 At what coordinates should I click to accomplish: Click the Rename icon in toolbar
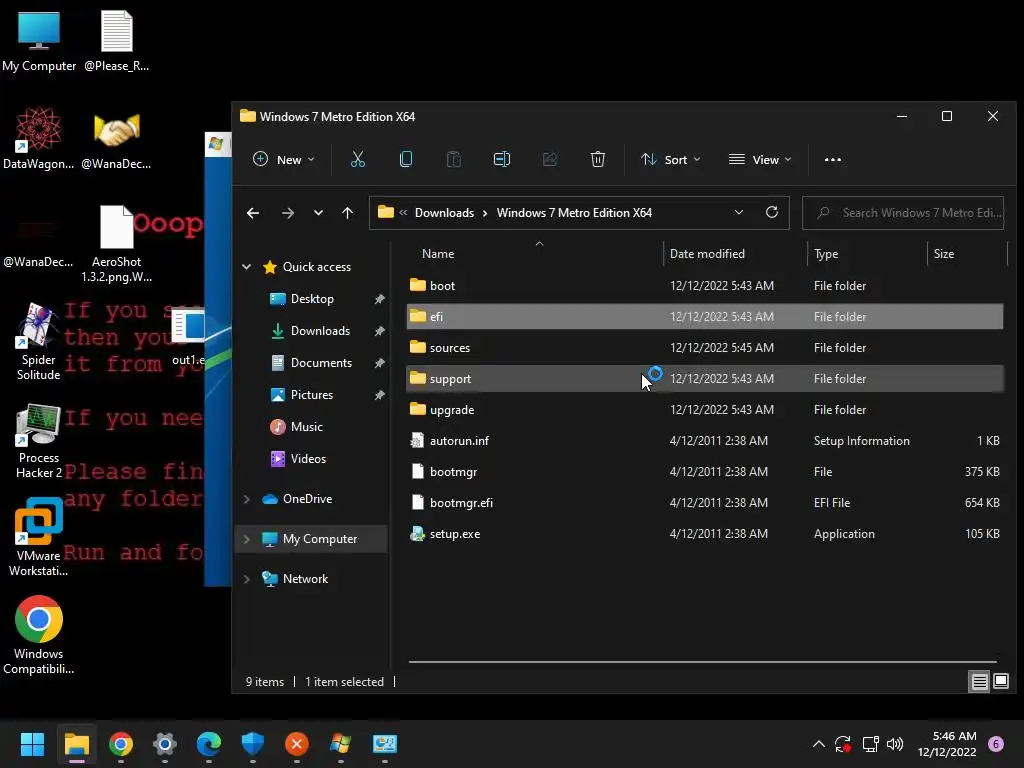pos(502,159)
